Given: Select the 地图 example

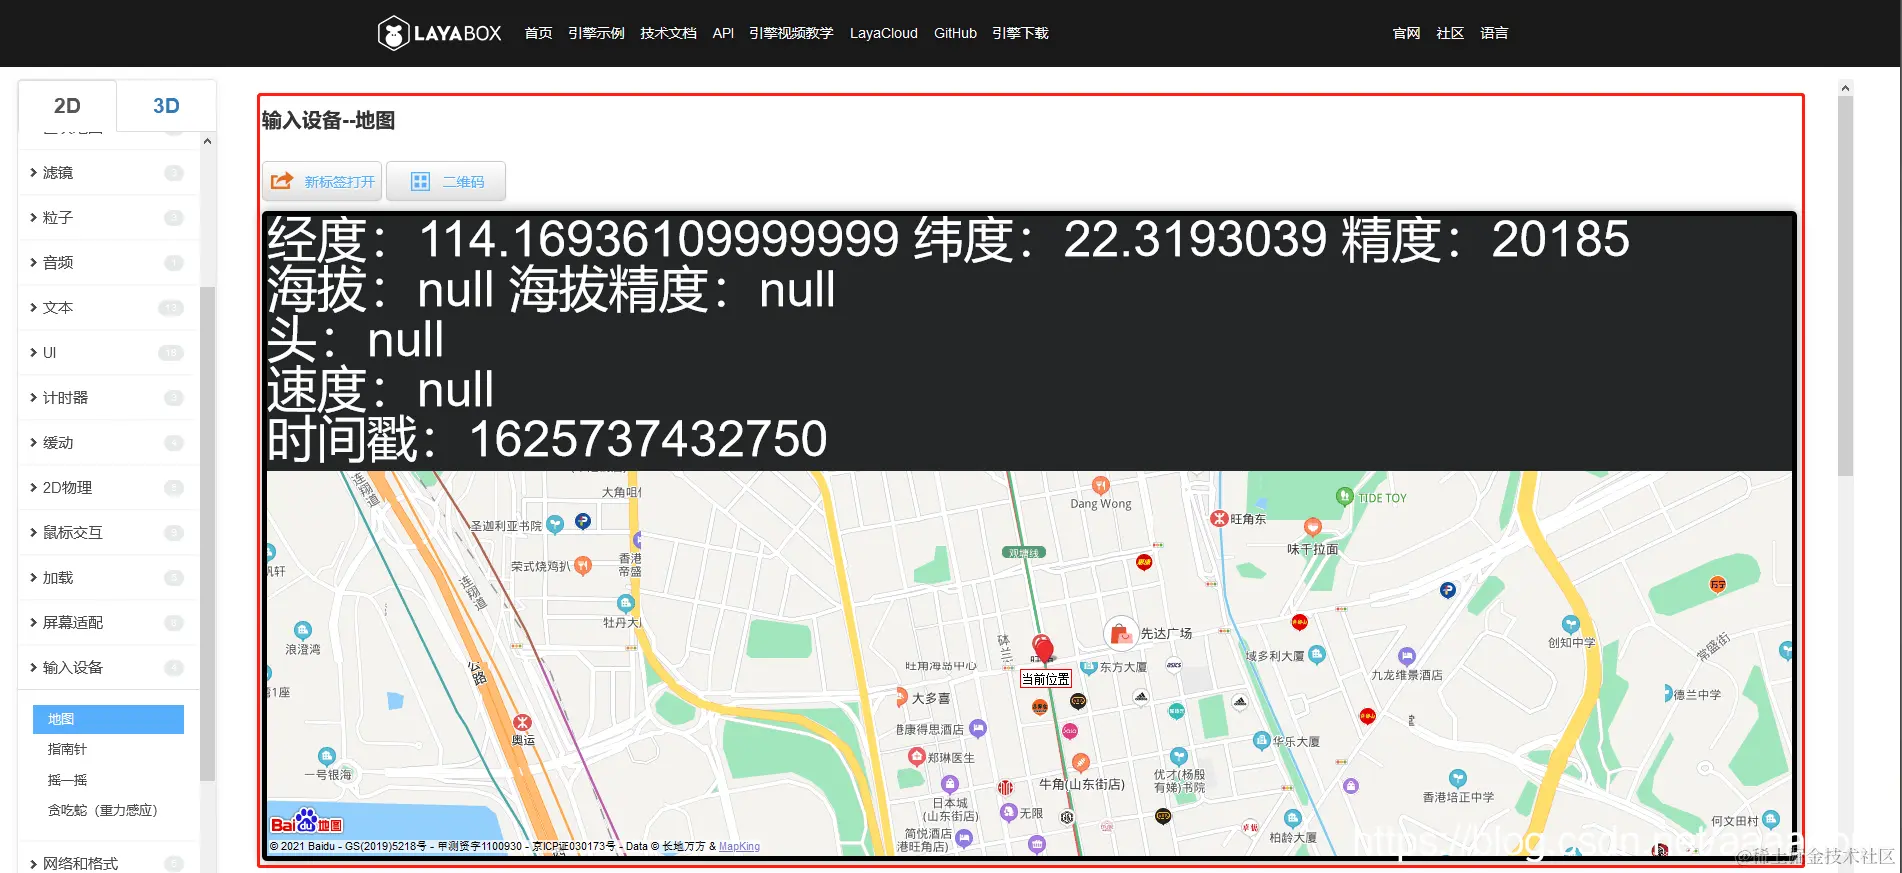Looking at the screenshot, I should point(108,719).
